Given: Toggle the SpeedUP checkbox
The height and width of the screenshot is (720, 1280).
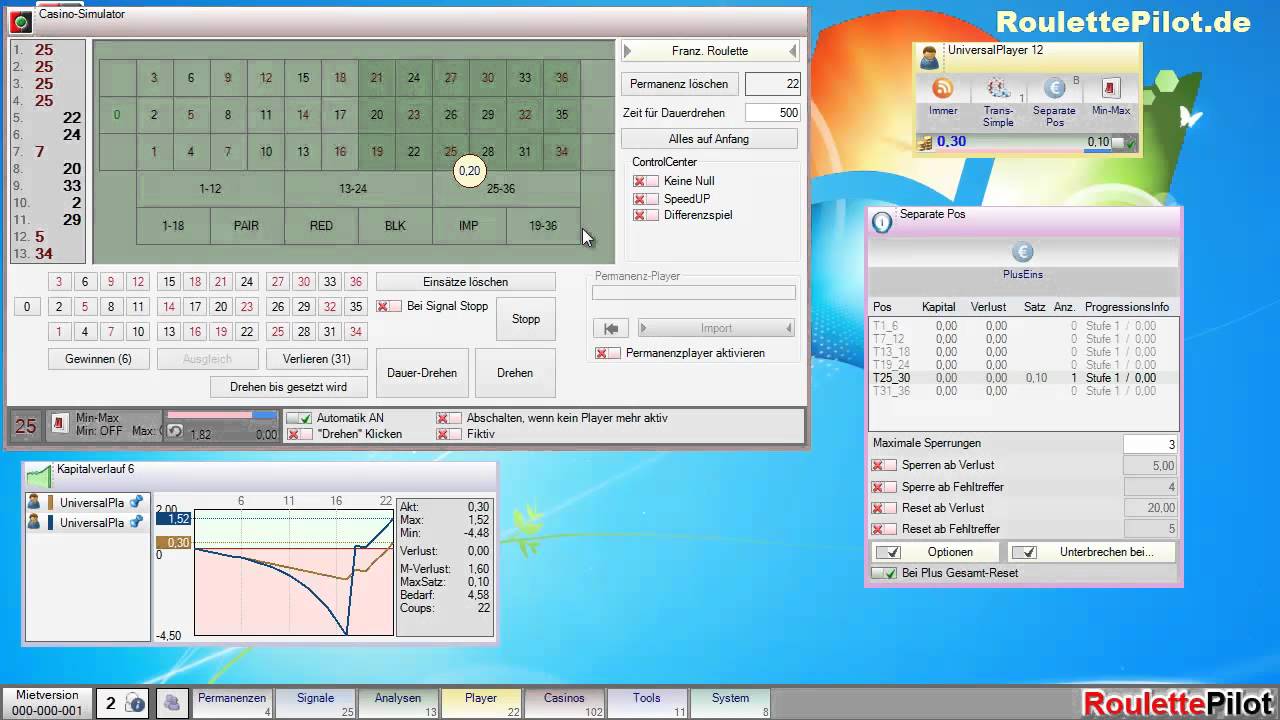Looking at the screenshot, I should [x=646, y=199].
